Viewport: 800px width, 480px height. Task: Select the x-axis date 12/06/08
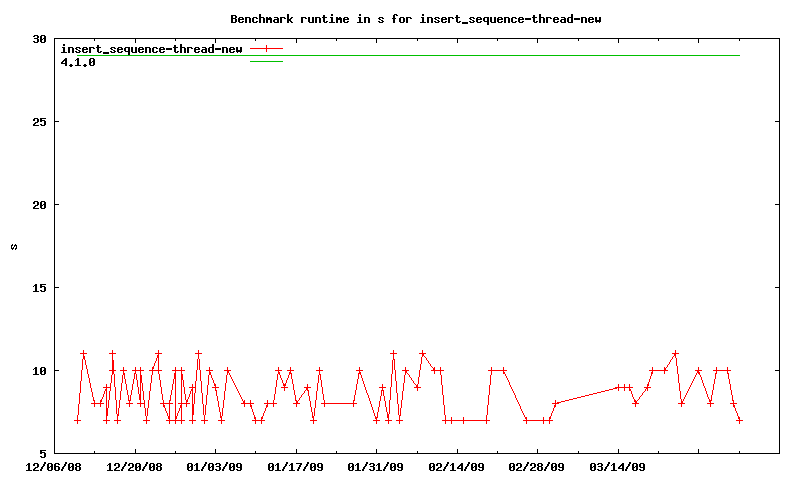tap(54, 466)
